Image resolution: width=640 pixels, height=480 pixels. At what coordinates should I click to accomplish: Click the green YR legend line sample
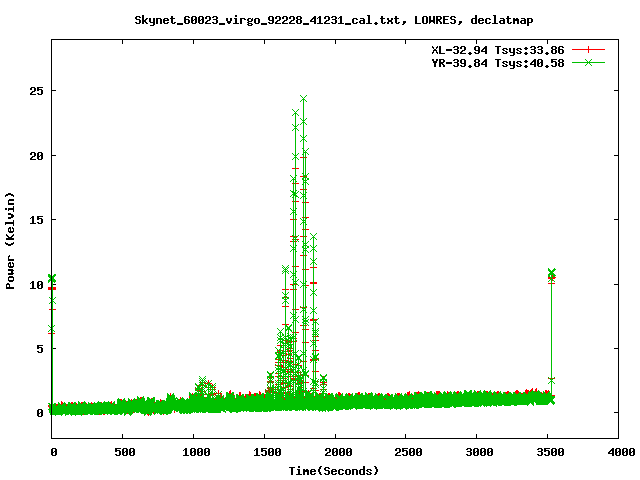coord(588,62)
